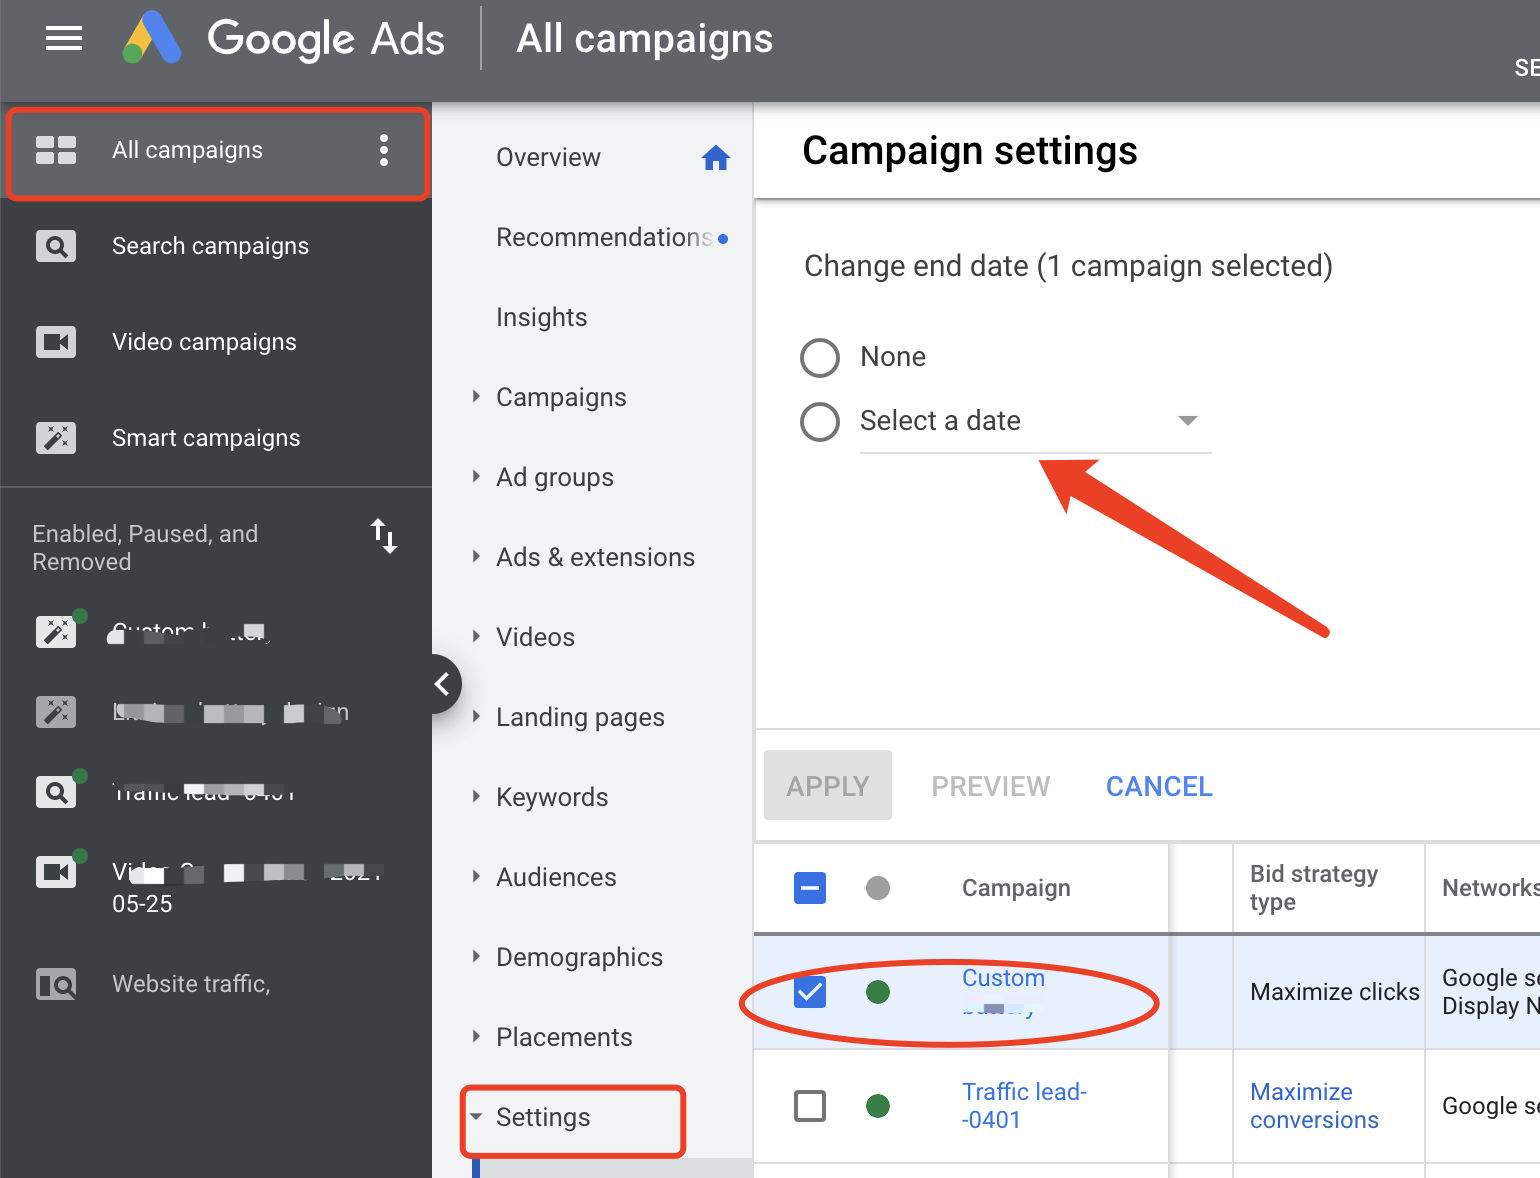Click the Overview home icon
The height and width of the screenshot is (1178, 1540).
pyautogui.click(x=716, y=158)
